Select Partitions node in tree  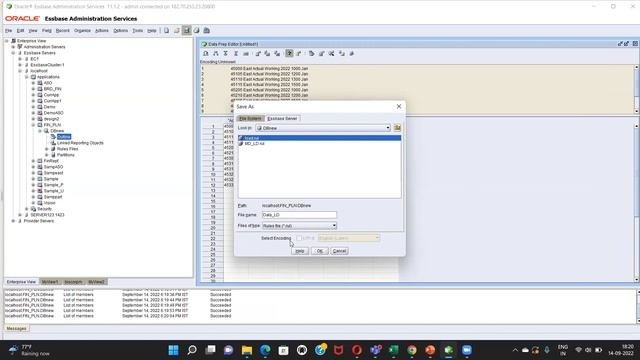pos(66,155)
